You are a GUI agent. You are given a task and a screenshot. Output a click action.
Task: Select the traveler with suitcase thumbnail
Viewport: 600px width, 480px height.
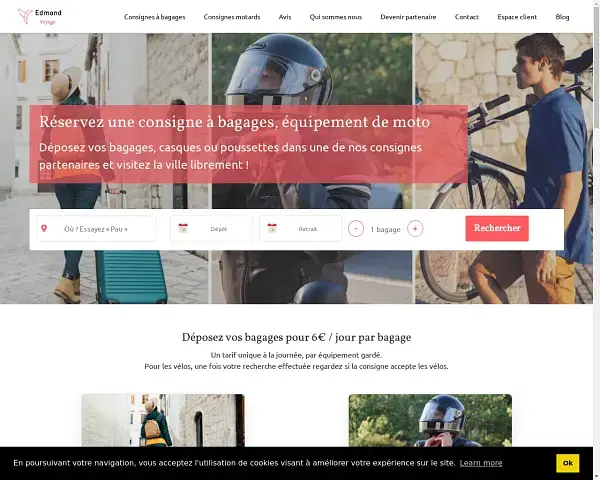tap(163, 420)
